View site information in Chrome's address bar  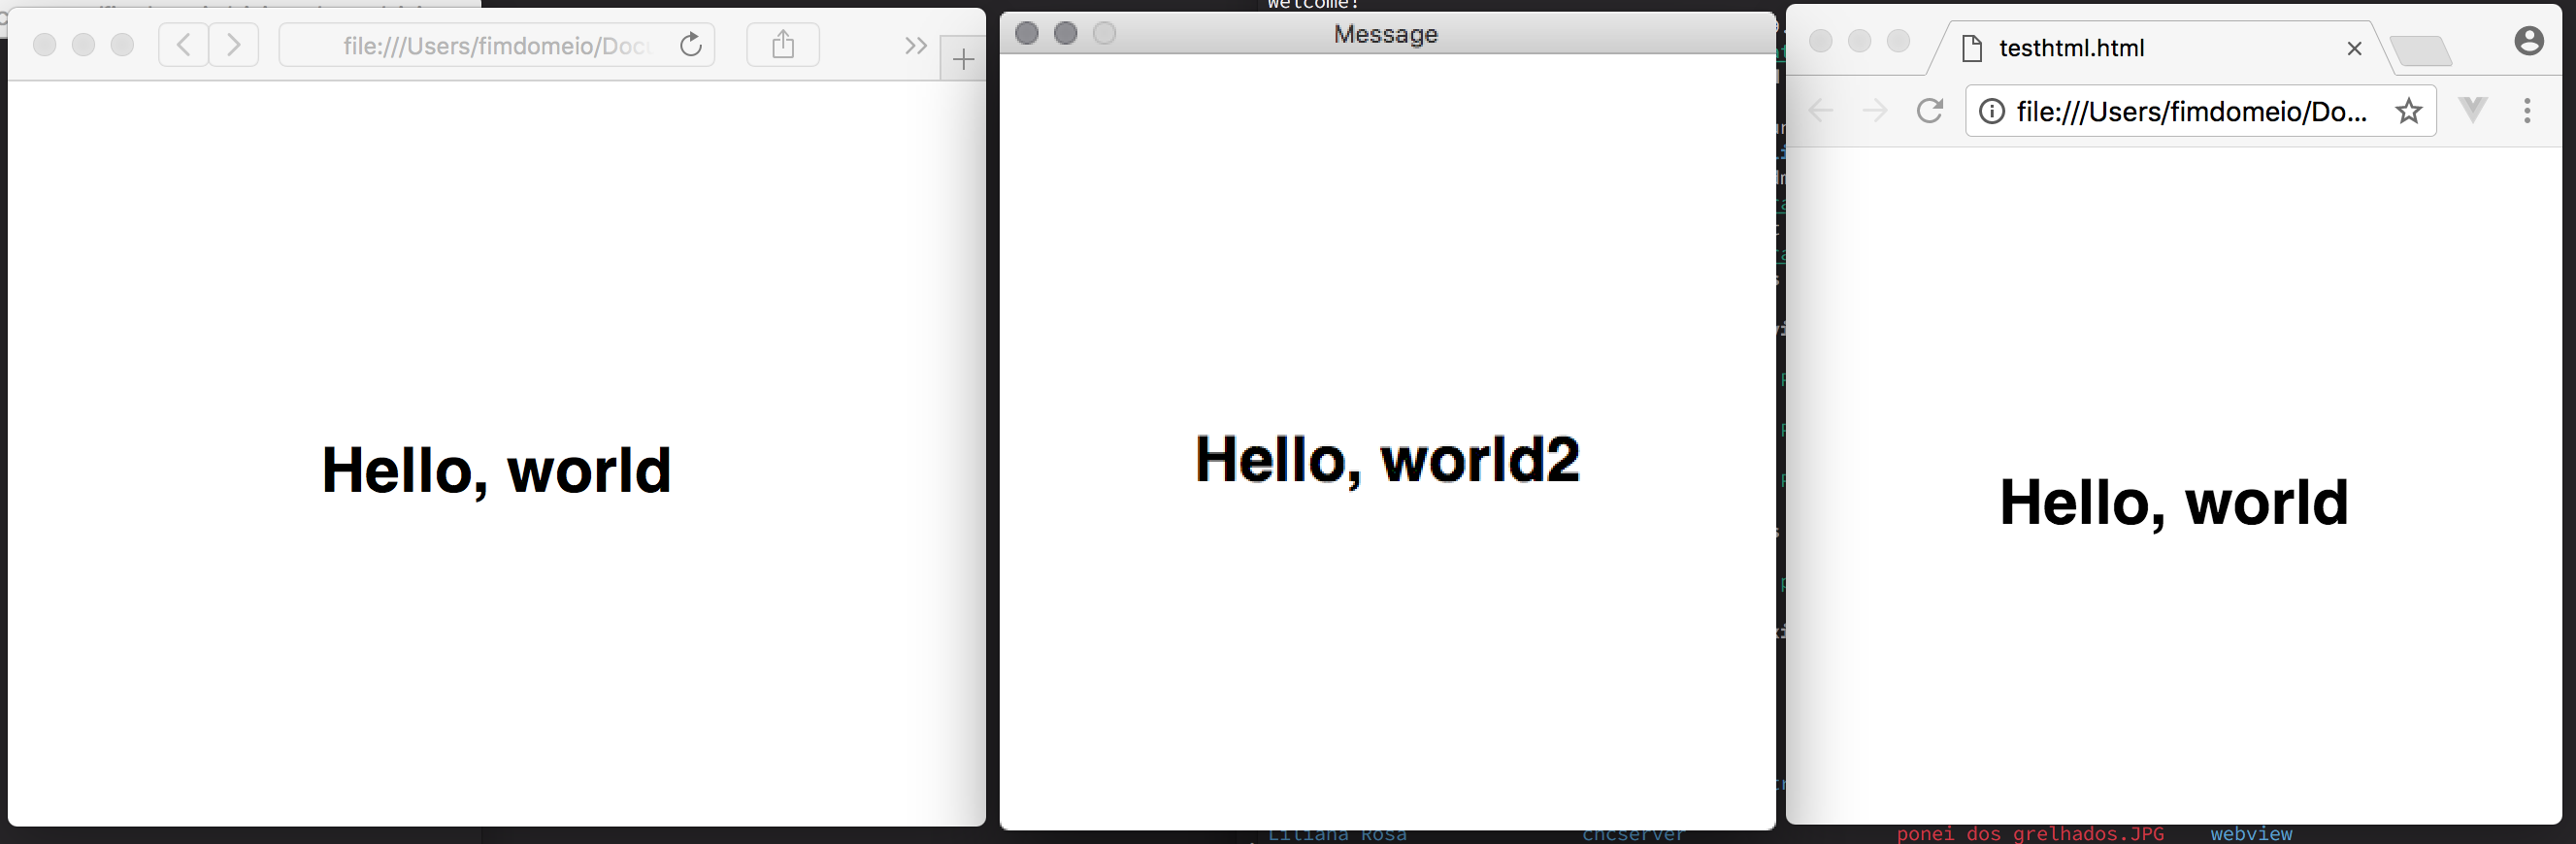coord(1992,111)
